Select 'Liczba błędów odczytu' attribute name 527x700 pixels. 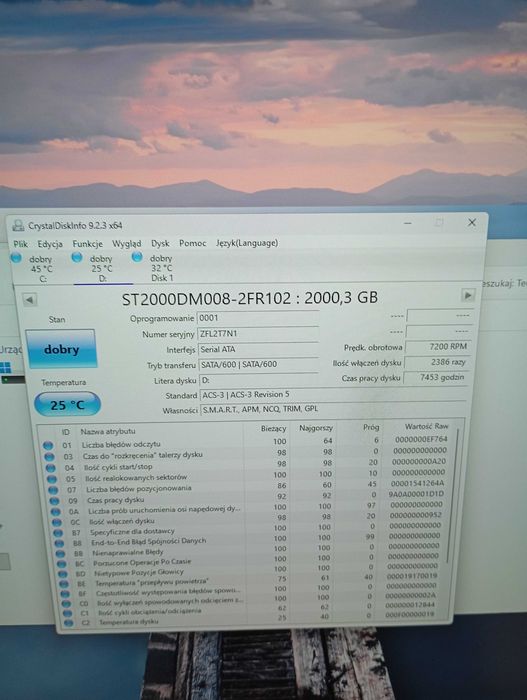(121, 445)
